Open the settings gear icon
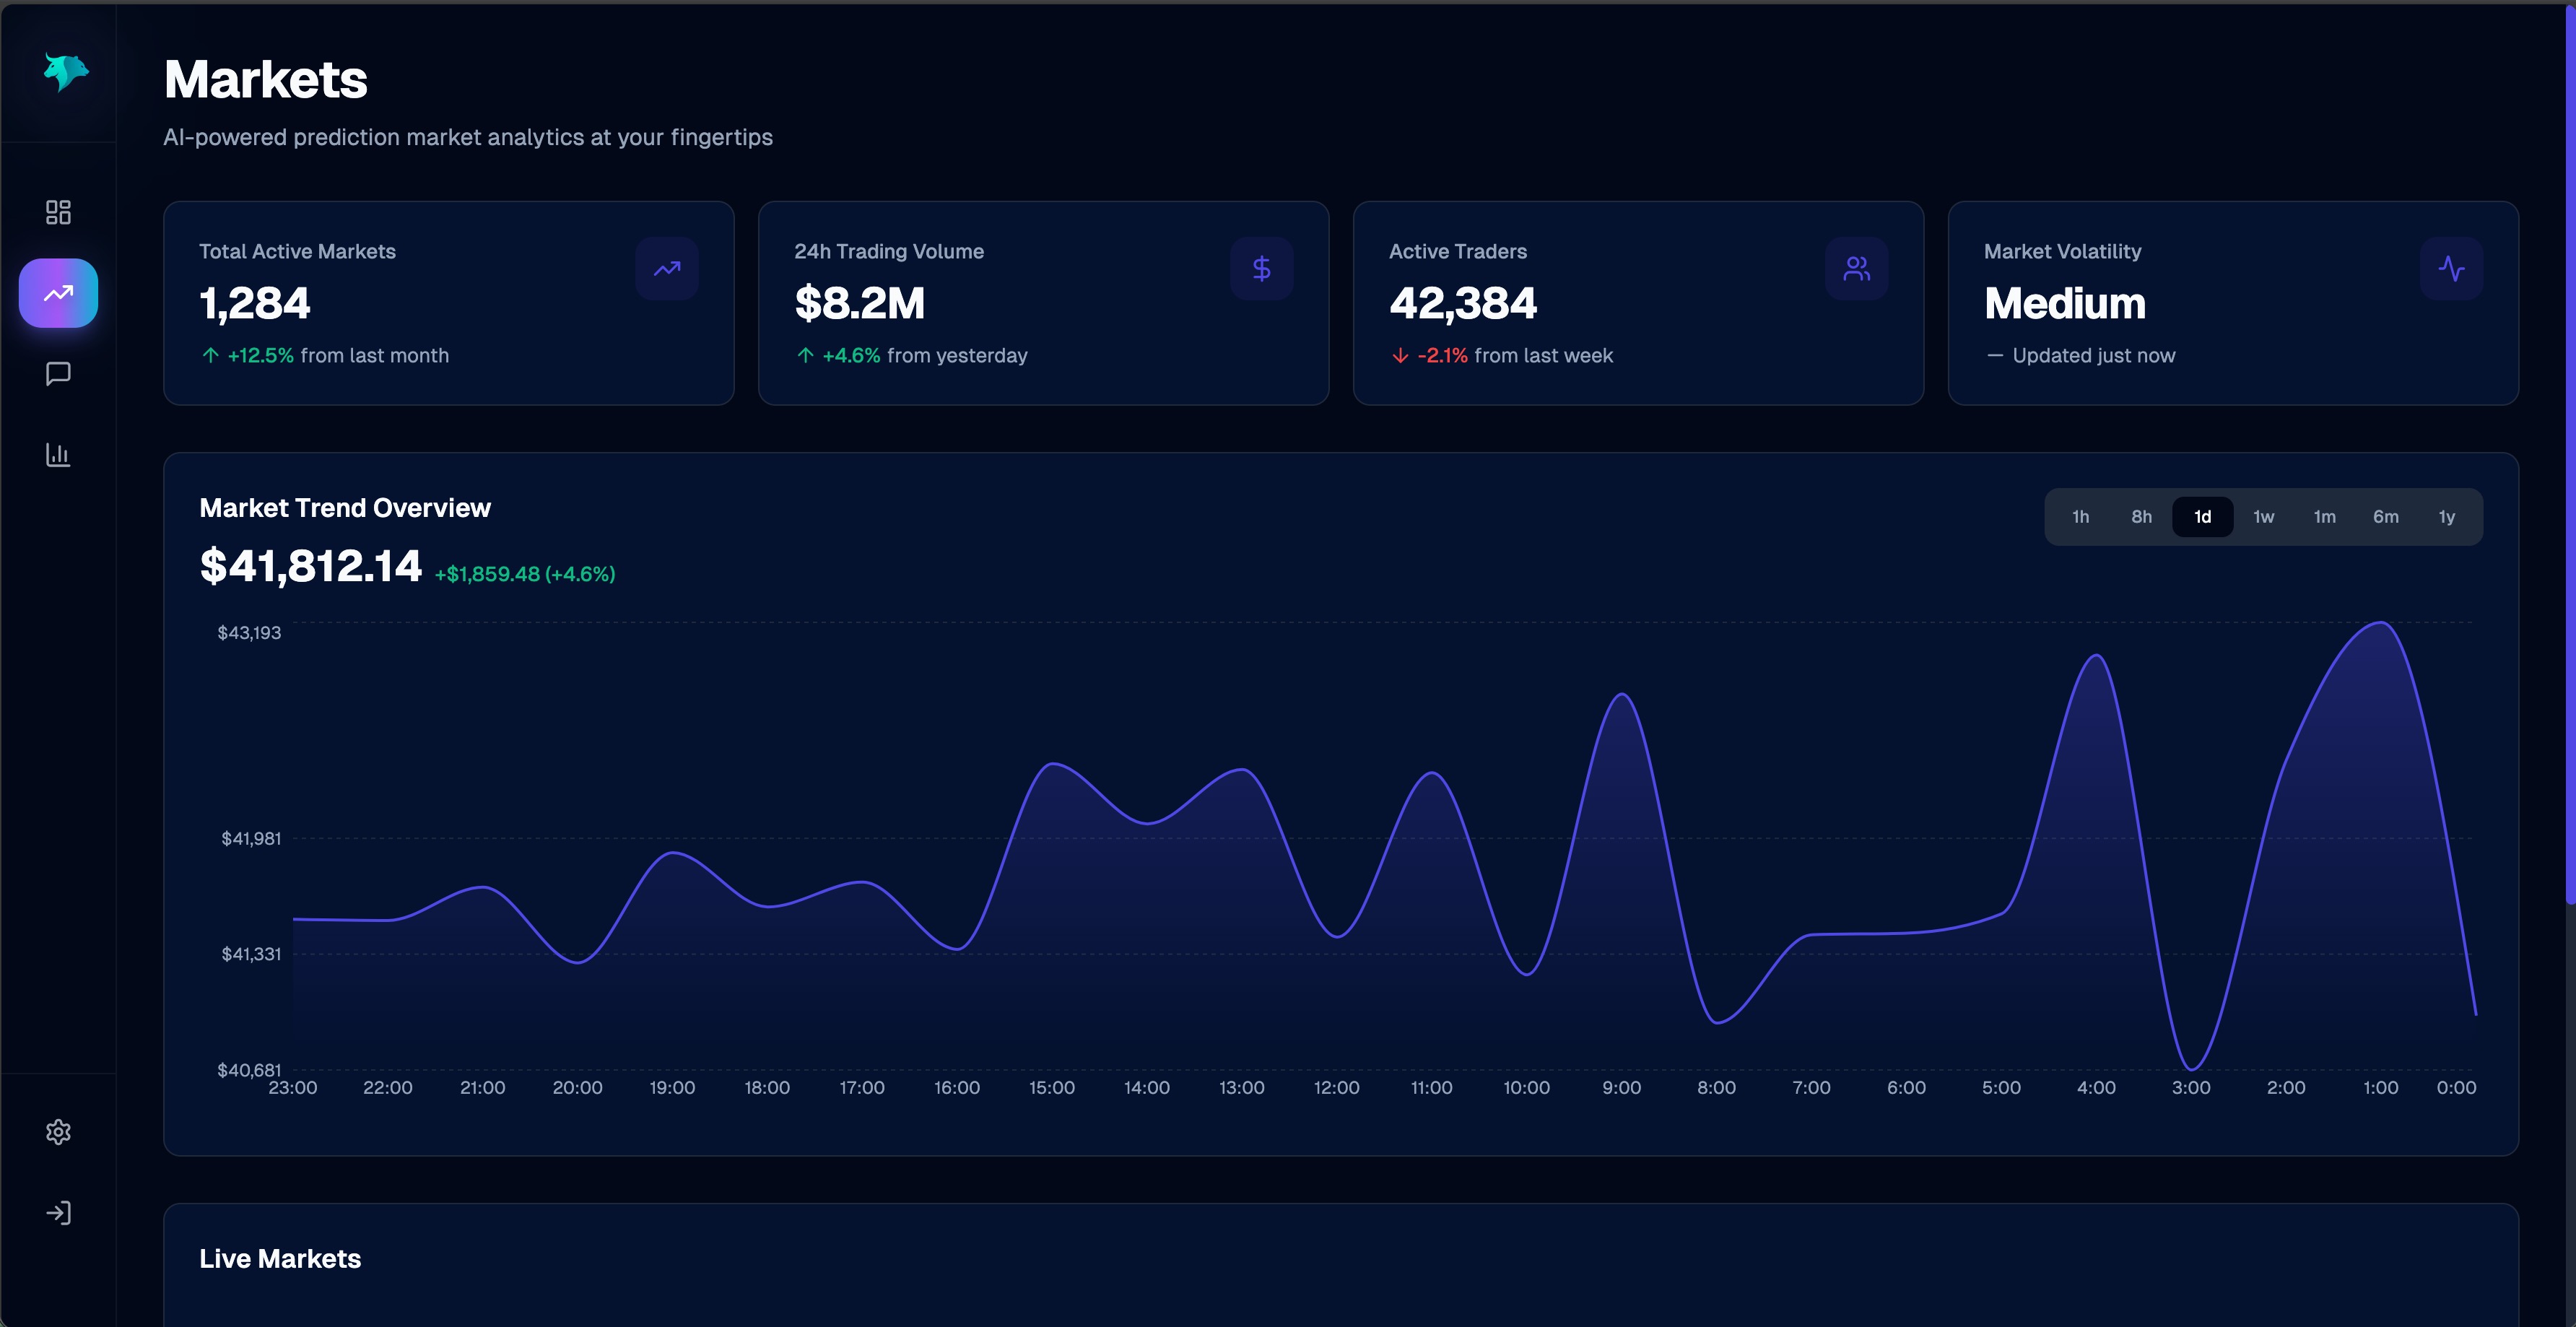2576x1327 pixels. click(x=58, y=1132)
